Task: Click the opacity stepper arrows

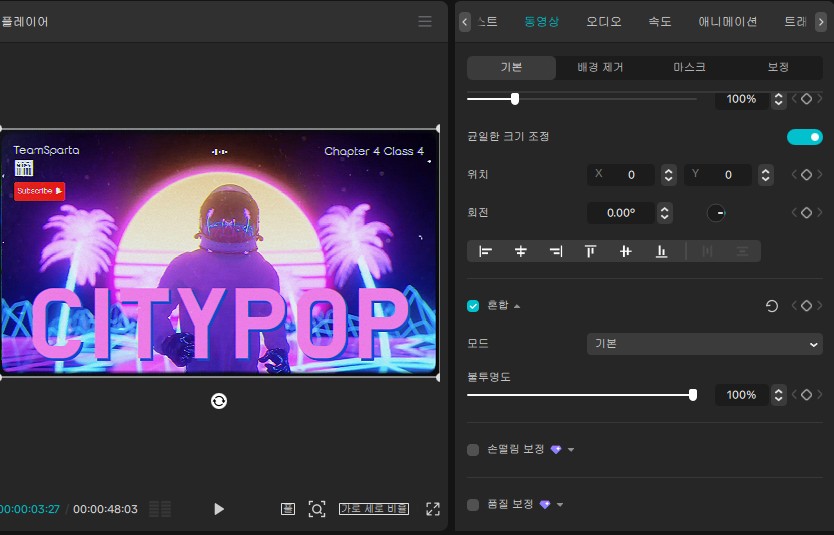Action: click(779, 395)
